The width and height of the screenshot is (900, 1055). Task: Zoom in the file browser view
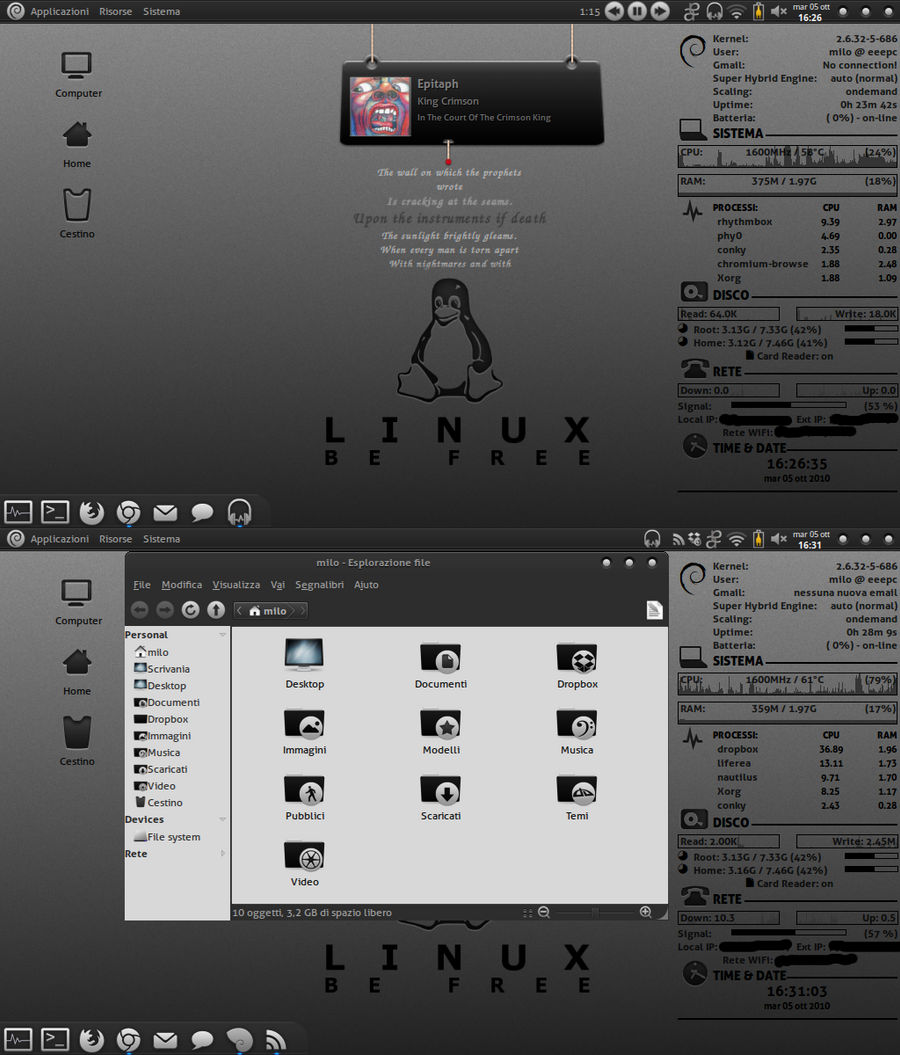(x=646, y=912)
